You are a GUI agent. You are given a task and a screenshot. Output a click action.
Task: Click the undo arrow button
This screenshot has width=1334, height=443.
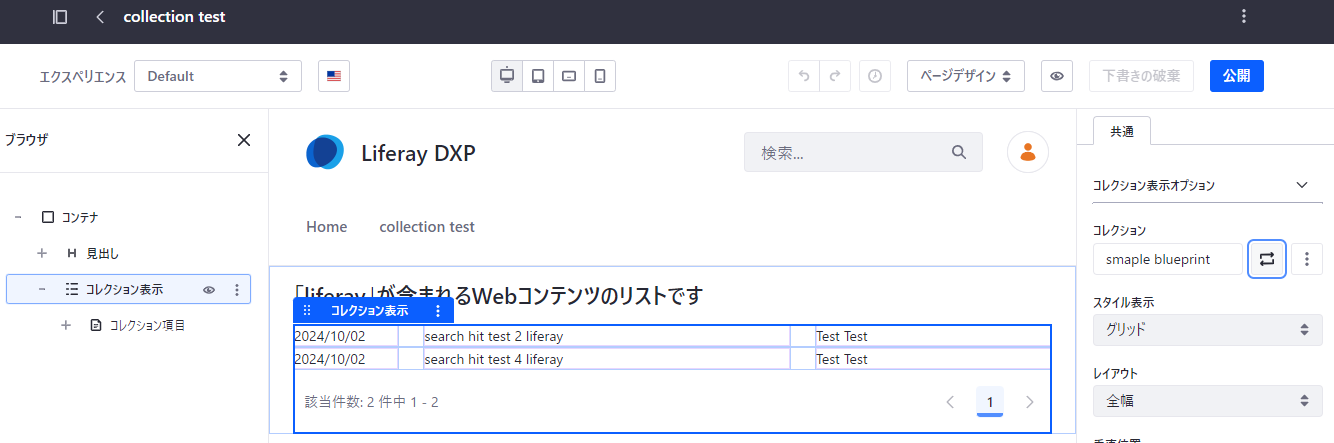click(x=804, y=76)
